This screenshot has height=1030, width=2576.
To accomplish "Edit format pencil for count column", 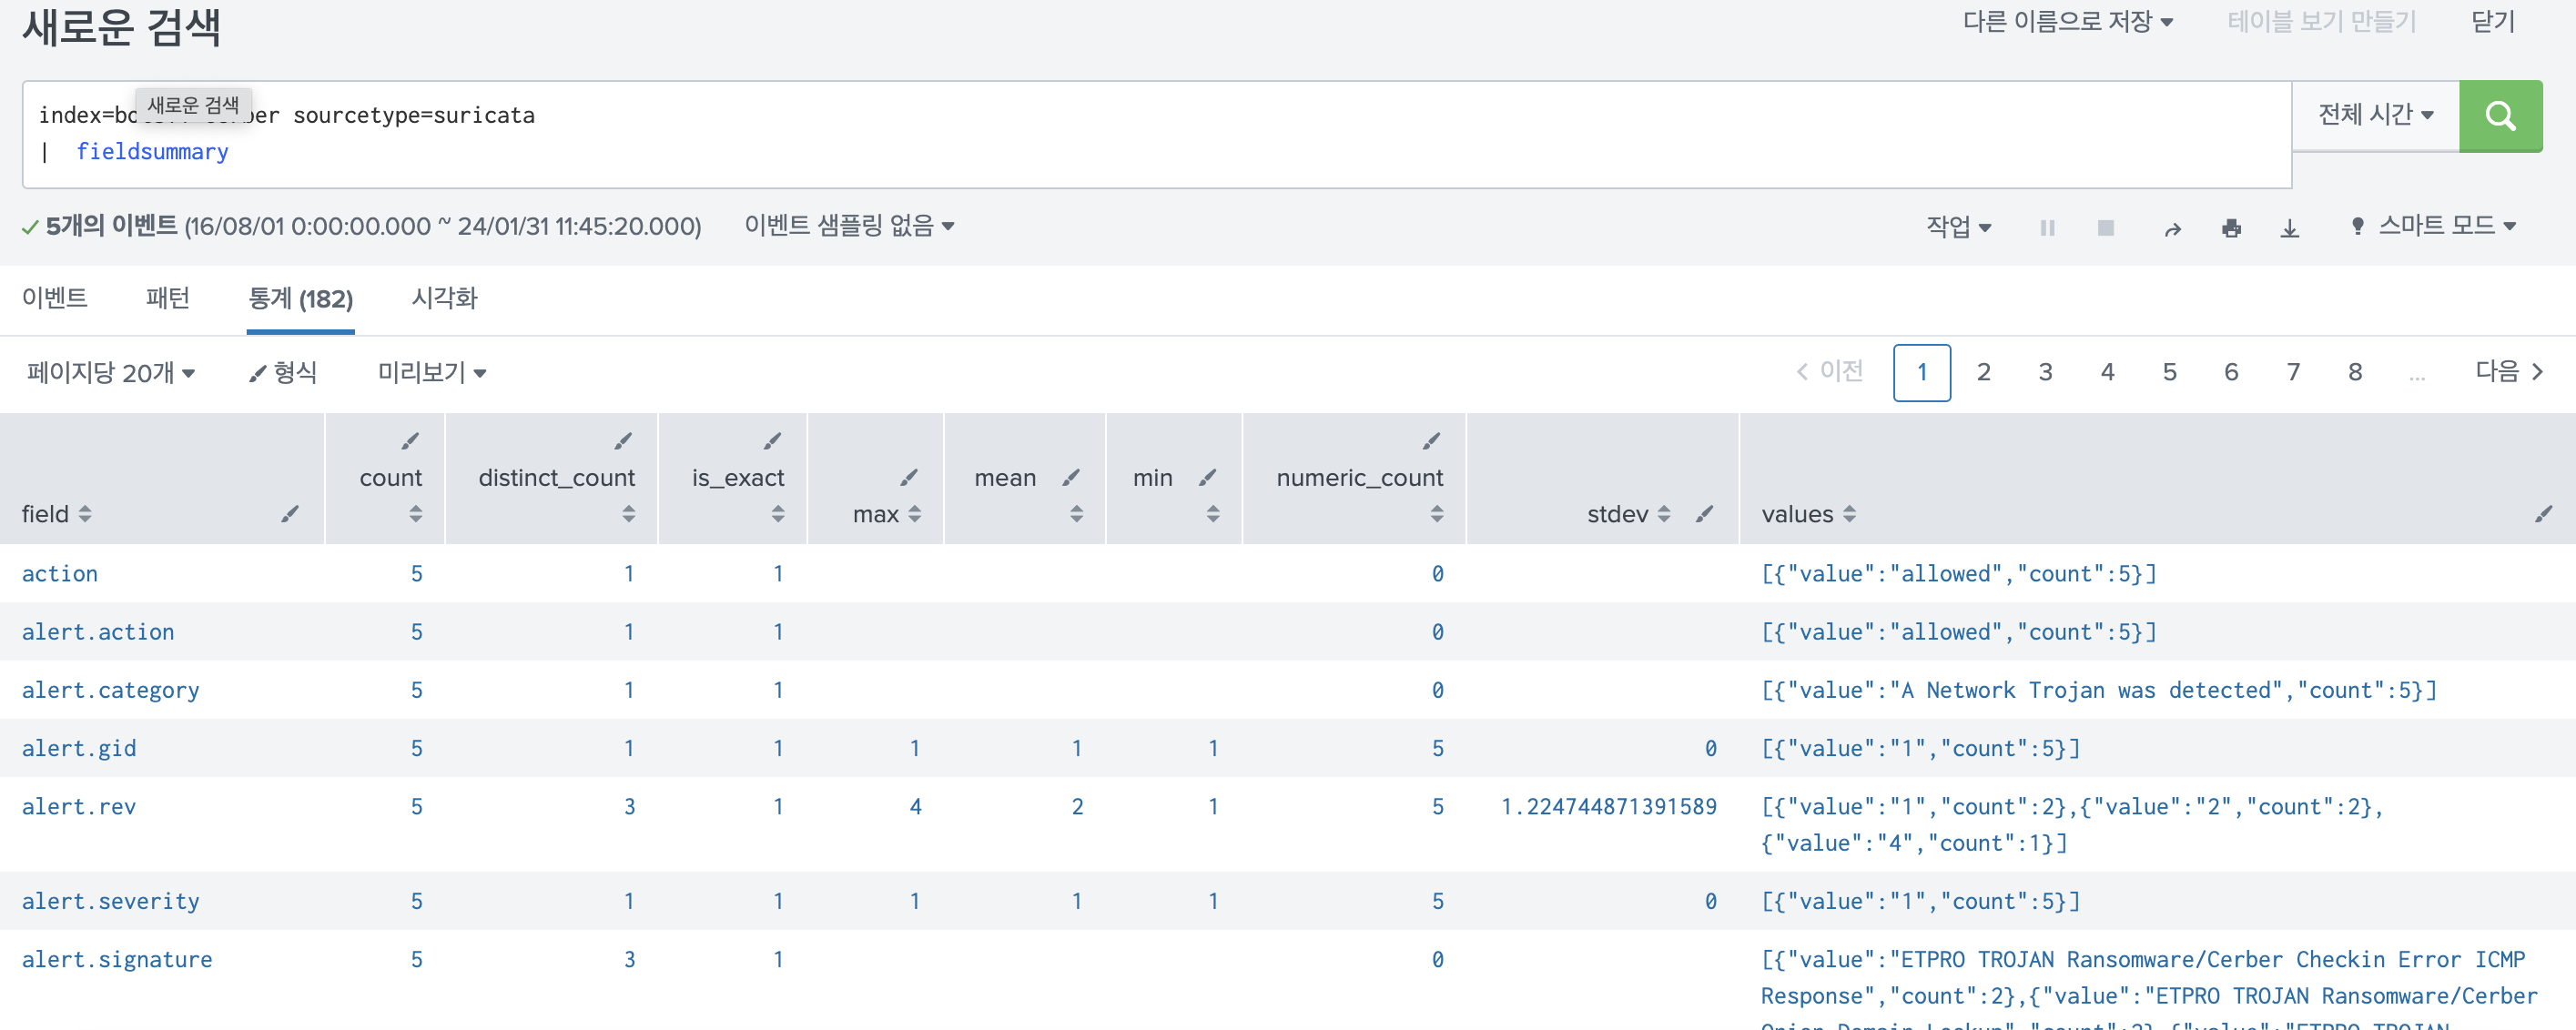I will tap(410, 441).
